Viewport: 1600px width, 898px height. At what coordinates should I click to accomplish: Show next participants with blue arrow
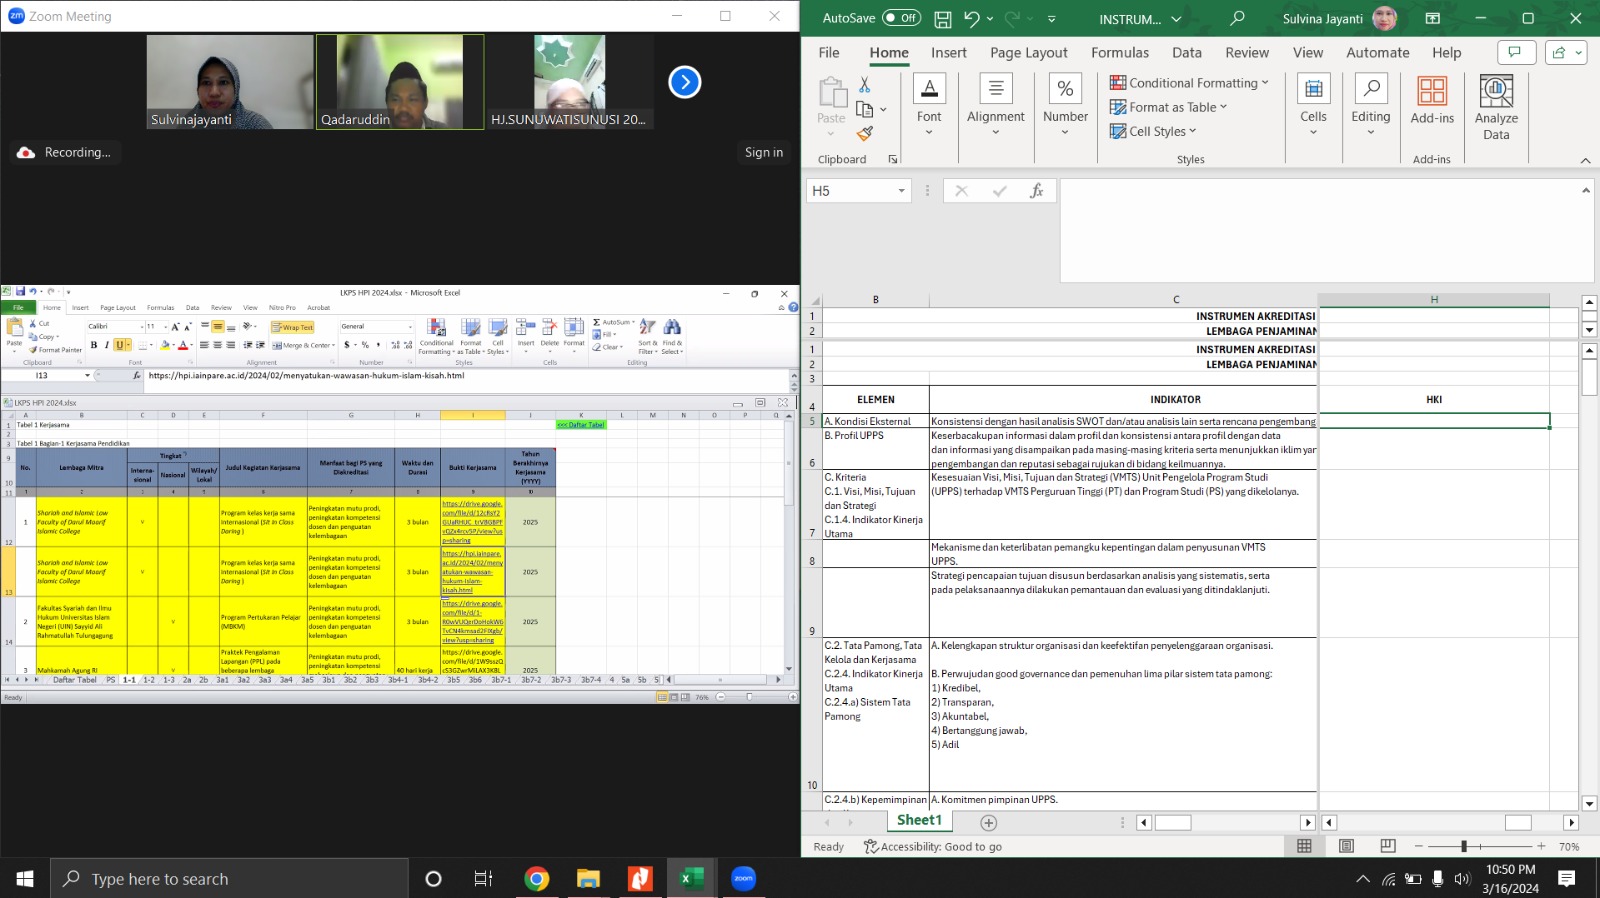pos(685,82)
